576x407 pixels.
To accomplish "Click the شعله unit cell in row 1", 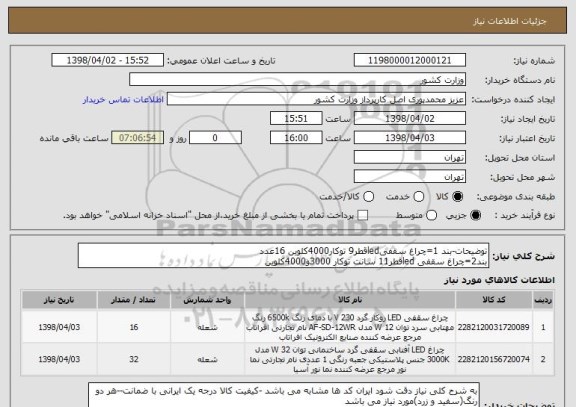I will pyautogui.click(x=207, y=327).
